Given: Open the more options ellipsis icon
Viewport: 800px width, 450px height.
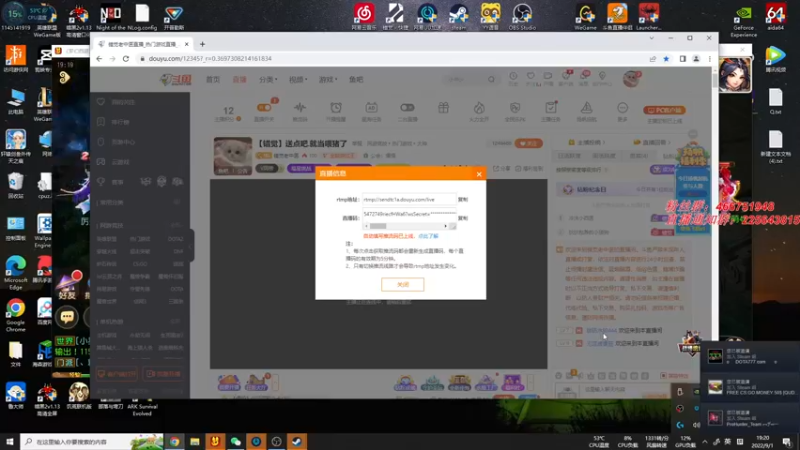Looking at the screenshot, I should click(x=622, y=108).
